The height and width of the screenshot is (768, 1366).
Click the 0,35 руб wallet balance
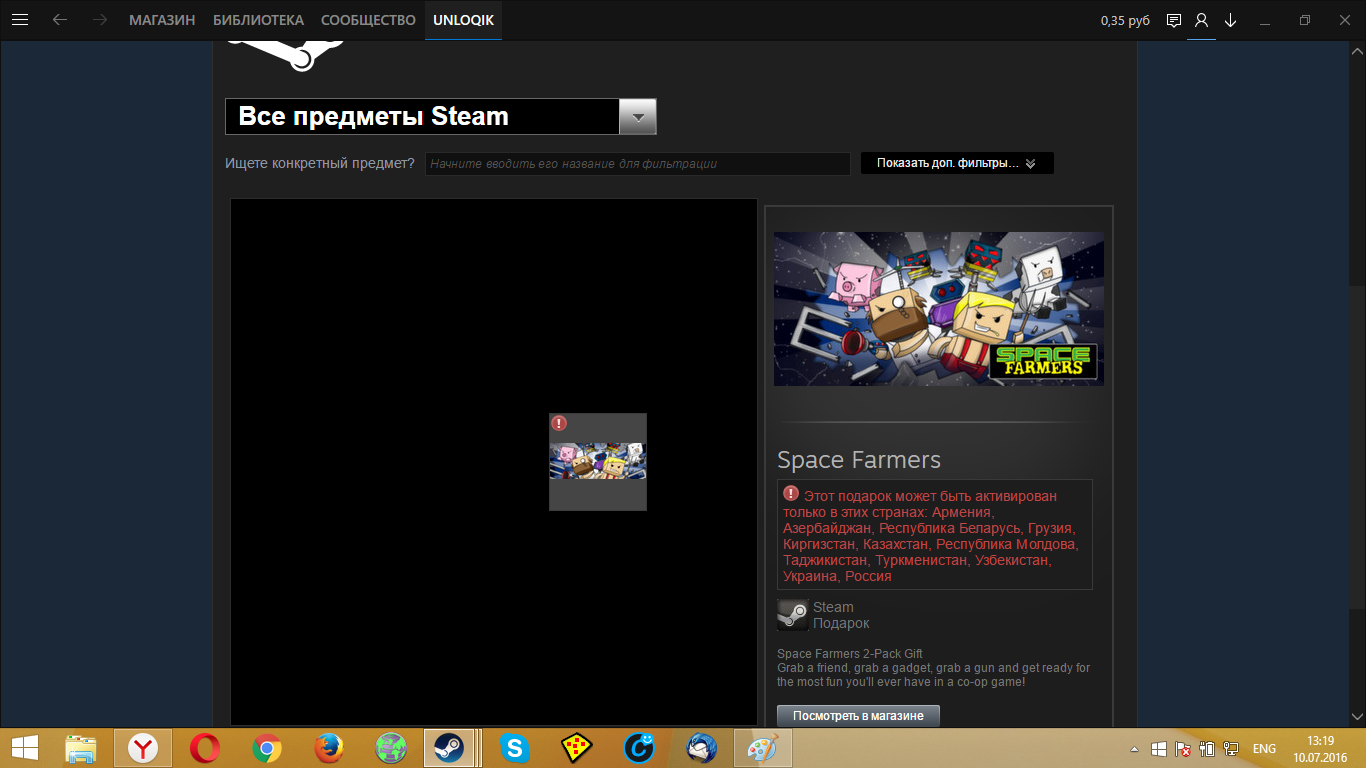click(x=1125, y=21)
